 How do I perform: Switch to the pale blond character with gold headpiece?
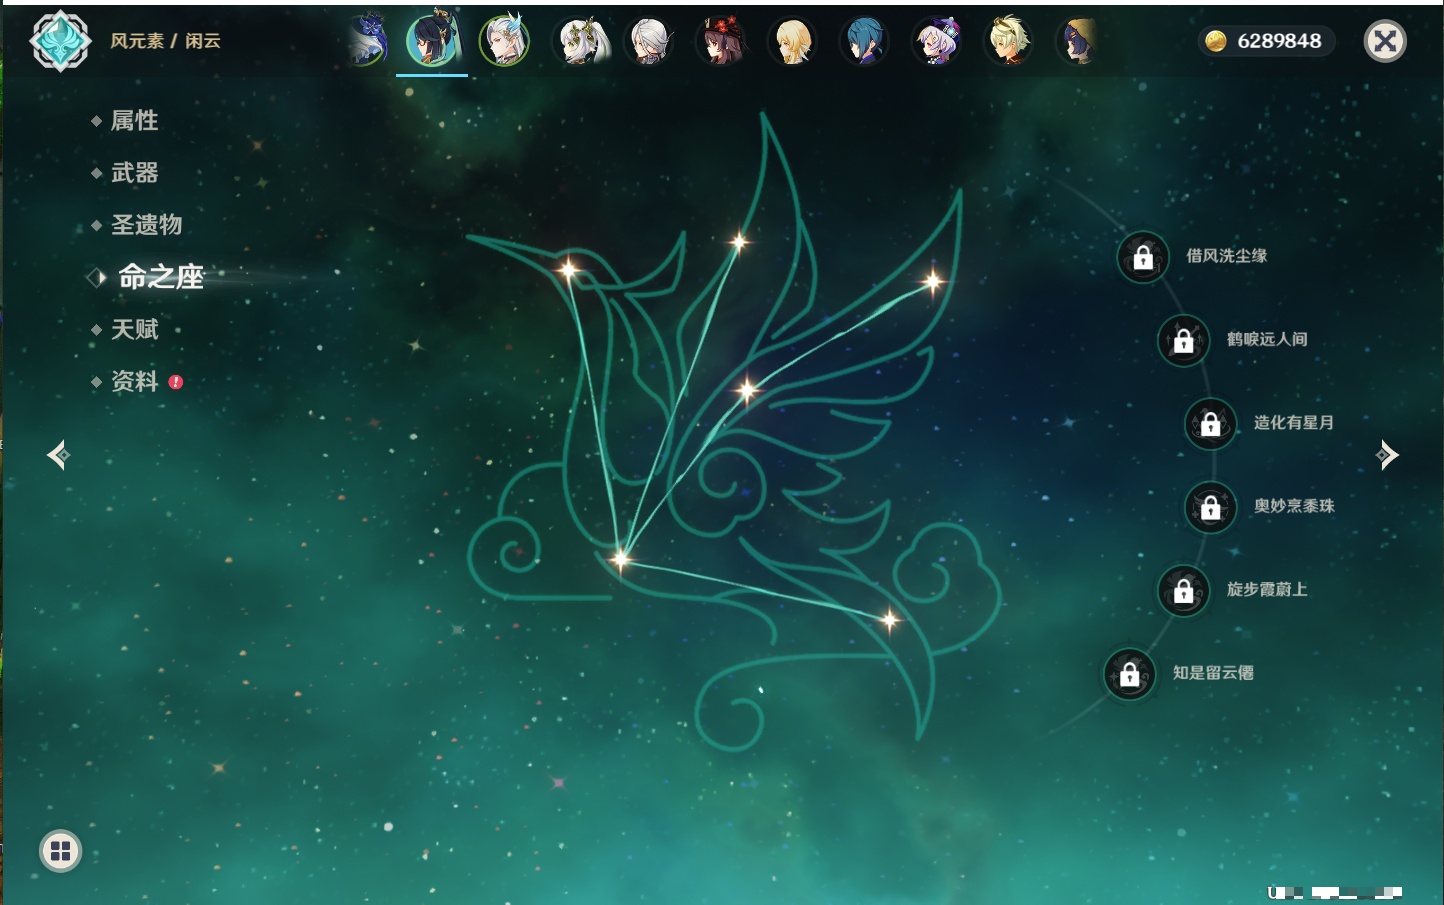pos(1009,41)
